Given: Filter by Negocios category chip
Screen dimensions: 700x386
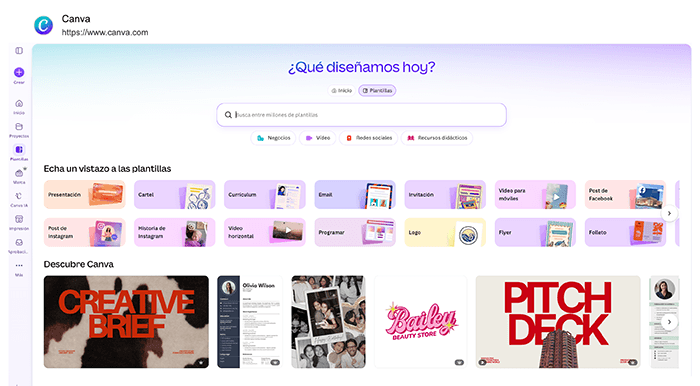Looking at the screenshot, I should [273, 138].
